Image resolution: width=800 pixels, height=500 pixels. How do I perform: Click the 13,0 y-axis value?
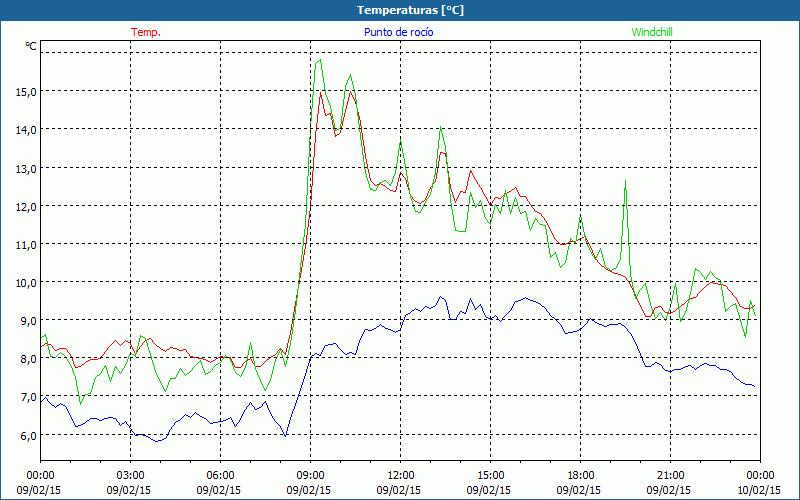tap(26, 168)
